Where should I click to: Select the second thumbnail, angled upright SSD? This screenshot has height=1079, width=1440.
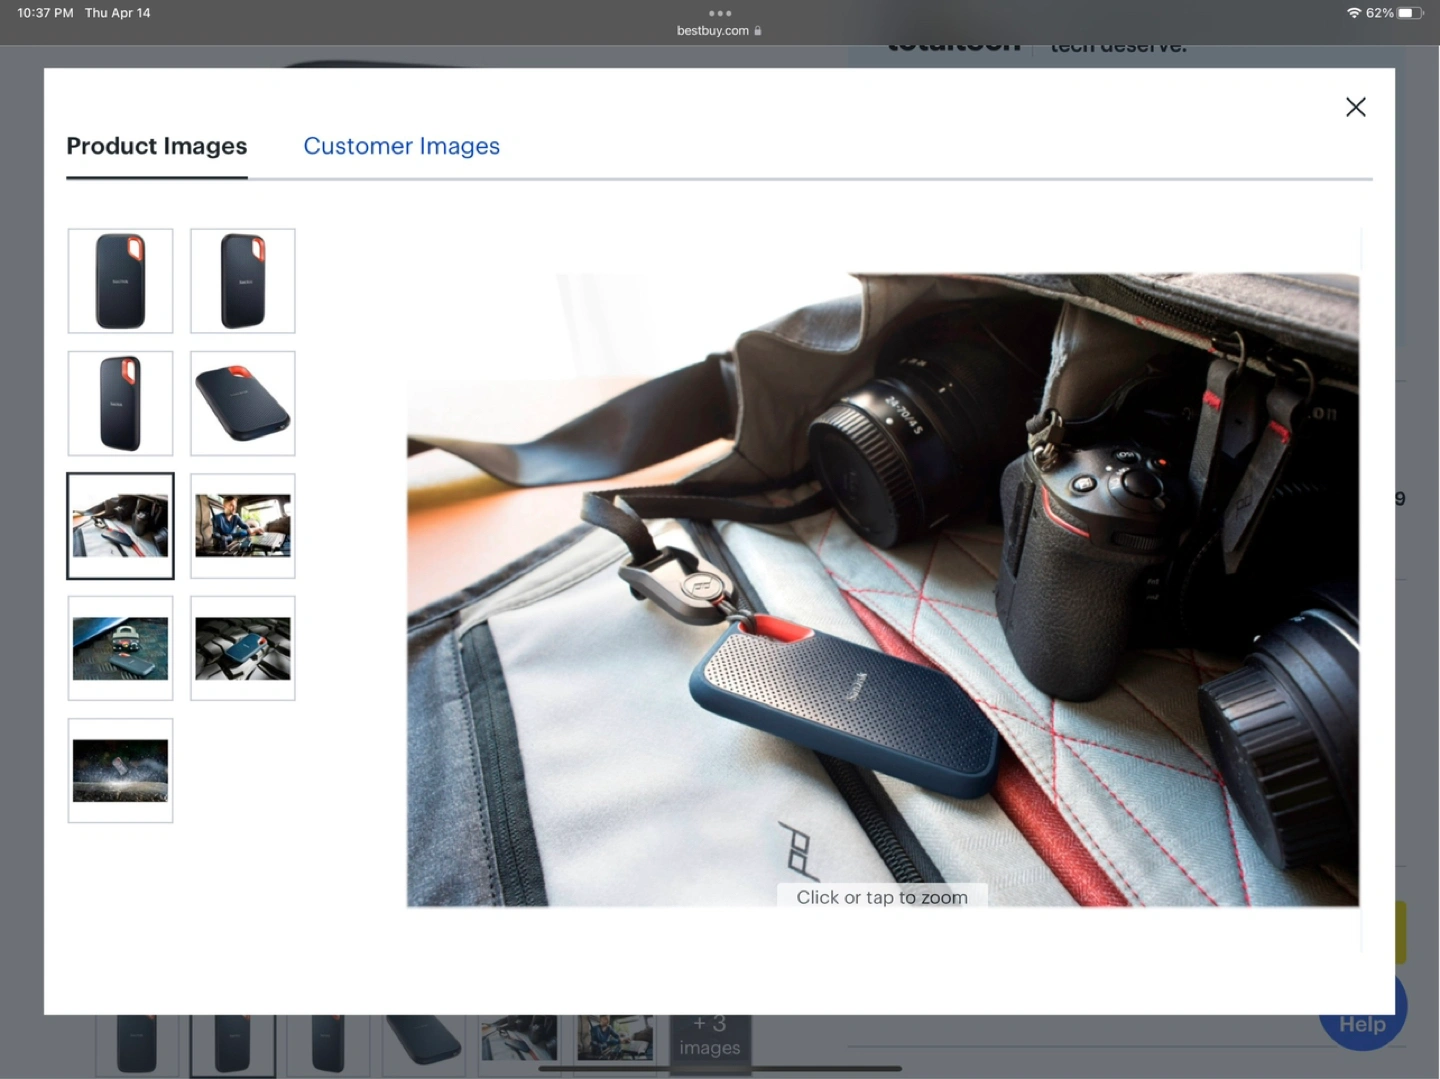pyautogui.click(x=243, y=281)
